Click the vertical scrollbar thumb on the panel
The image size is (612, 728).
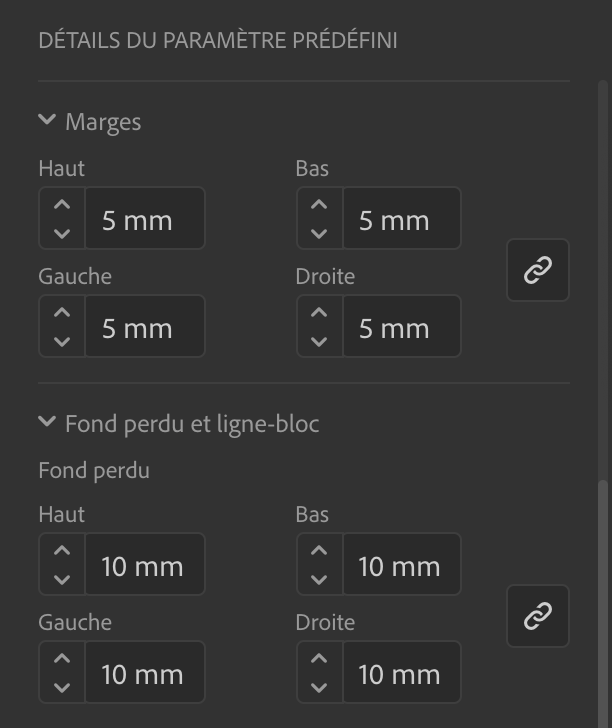click(x=603, y=604)
